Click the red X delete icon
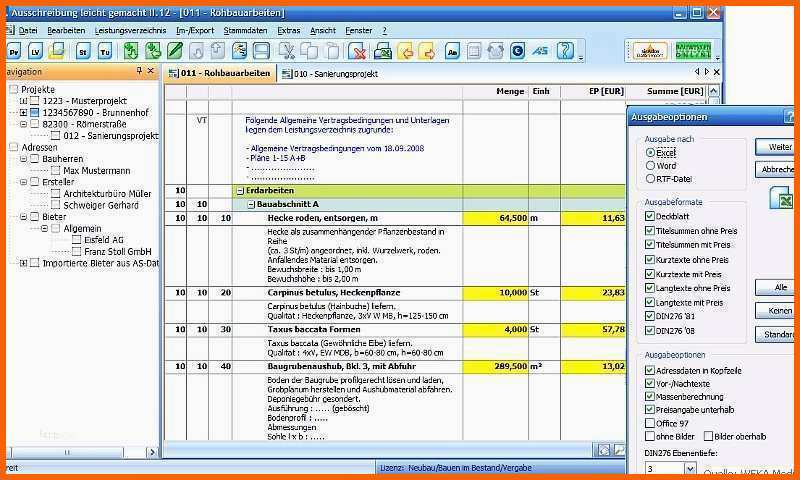The height and width of the screenshot is (480, 800). point(358,52)
